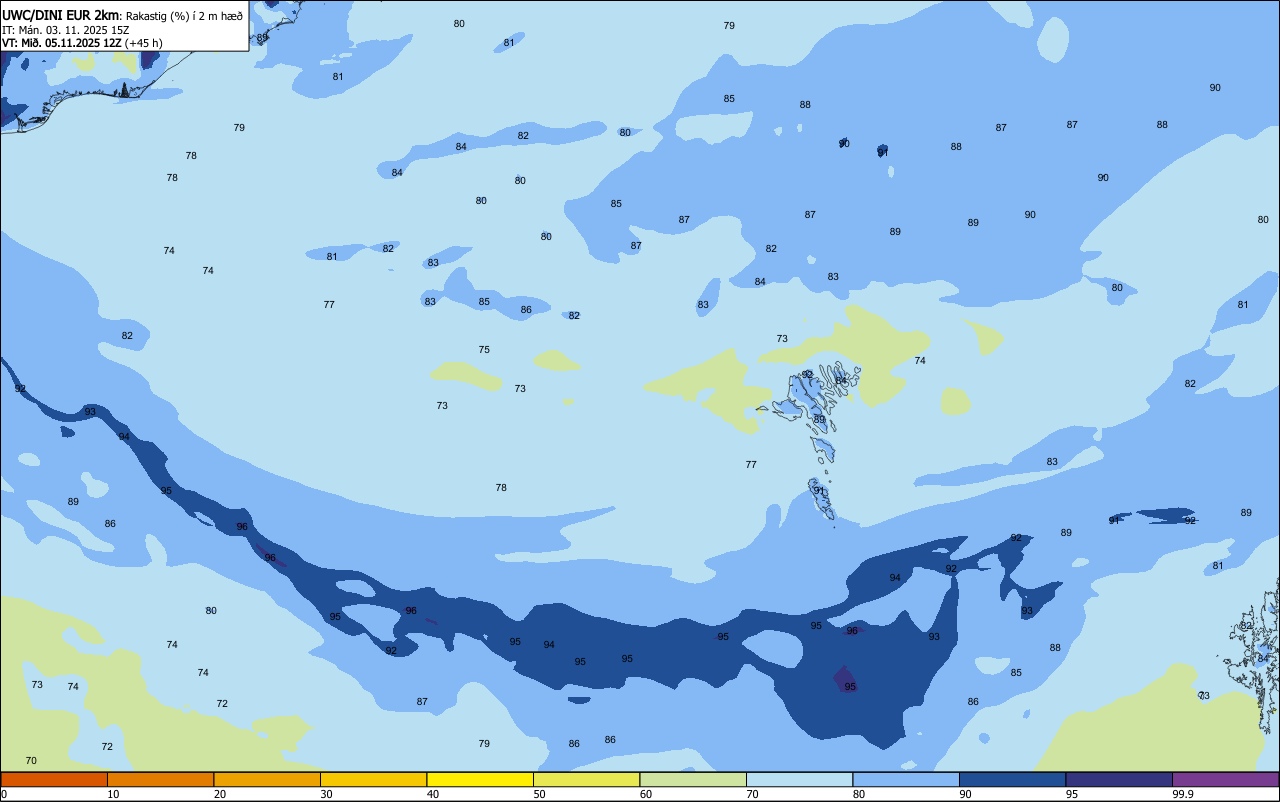Click the 30–40 golden legend swatch
This screenshot has width=1280, height=802.
tap(373, 779)
